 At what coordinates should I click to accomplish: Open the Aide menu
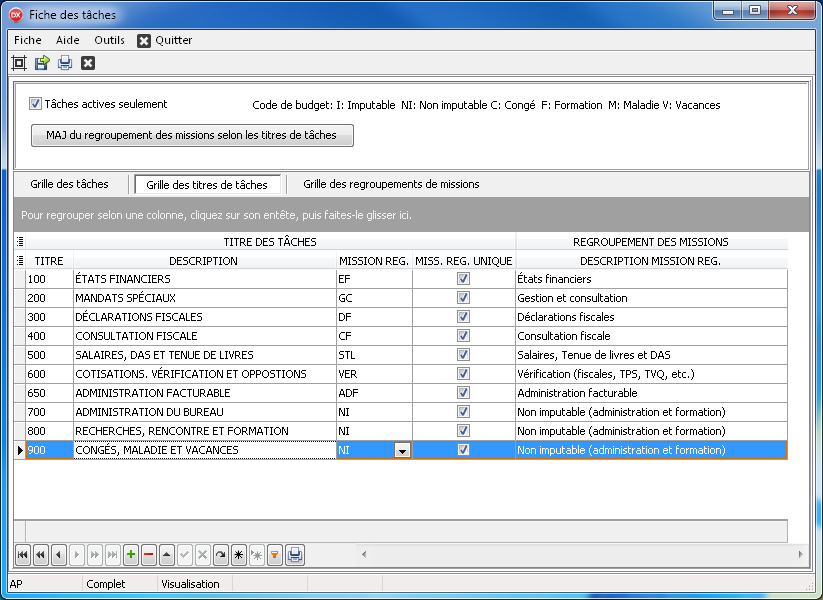[68, 40]
